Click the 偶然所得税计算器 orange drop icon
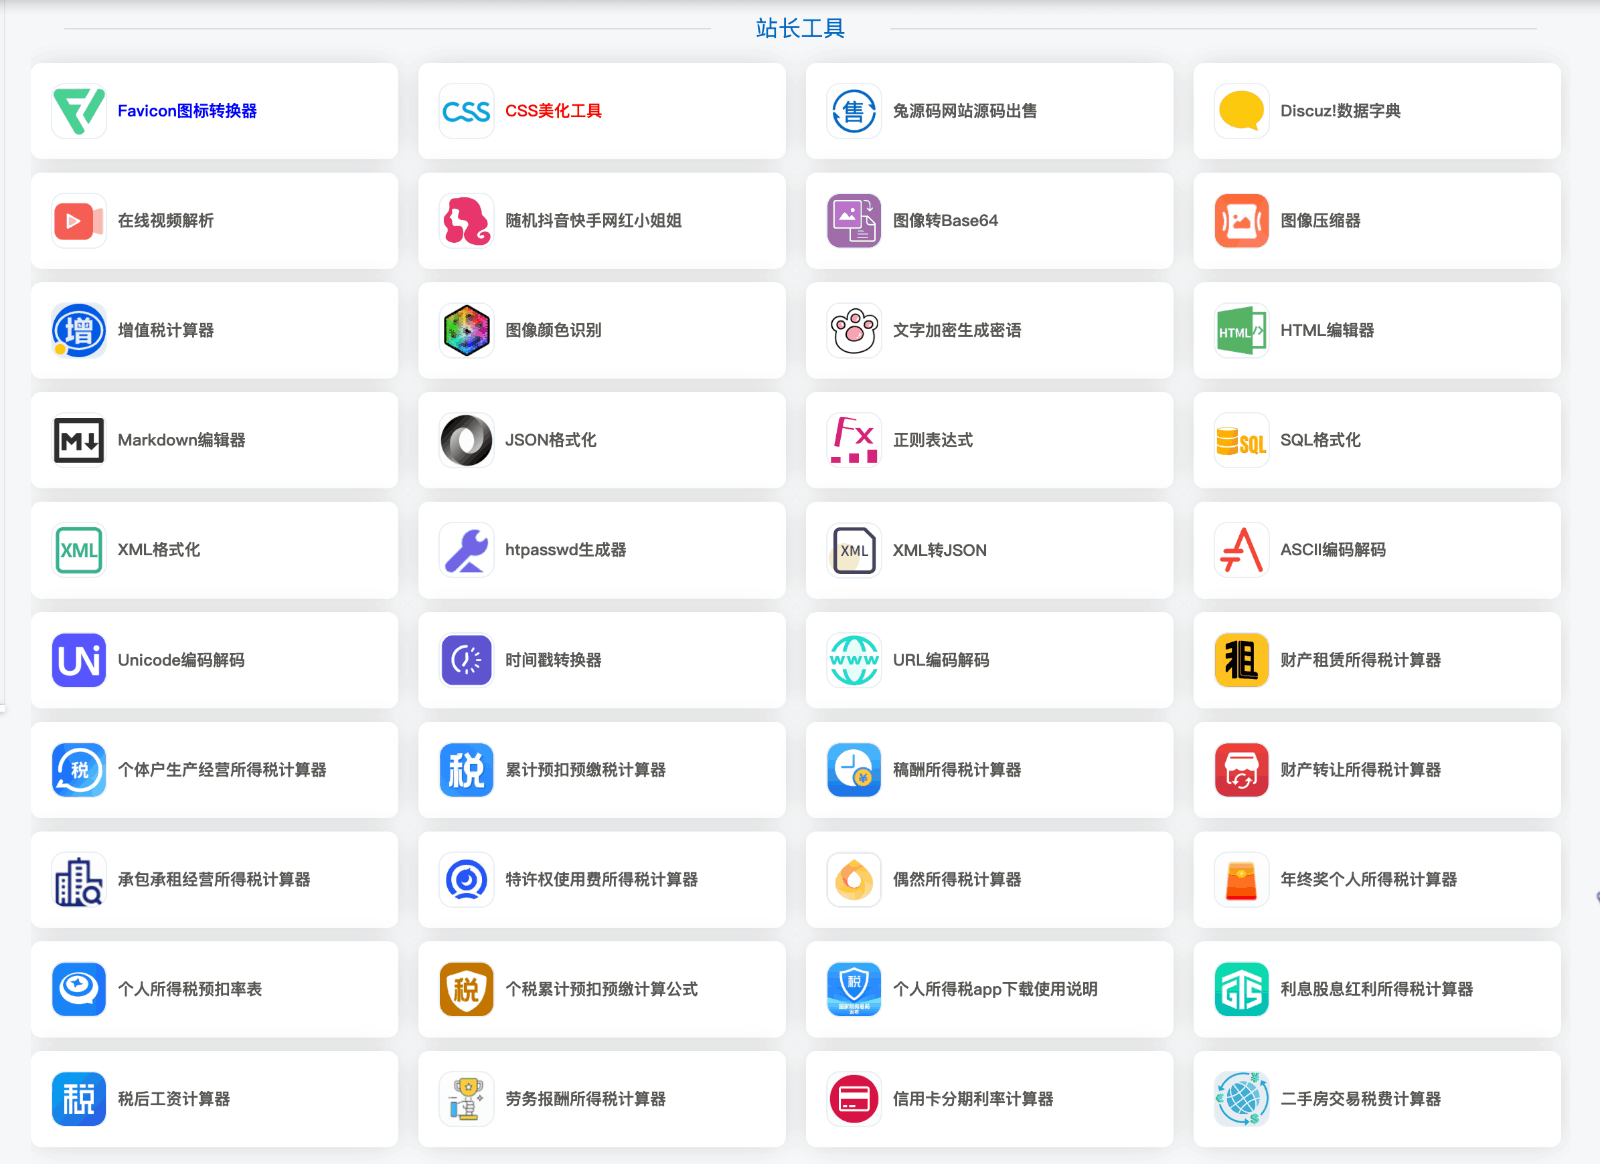 coord(854,879)
